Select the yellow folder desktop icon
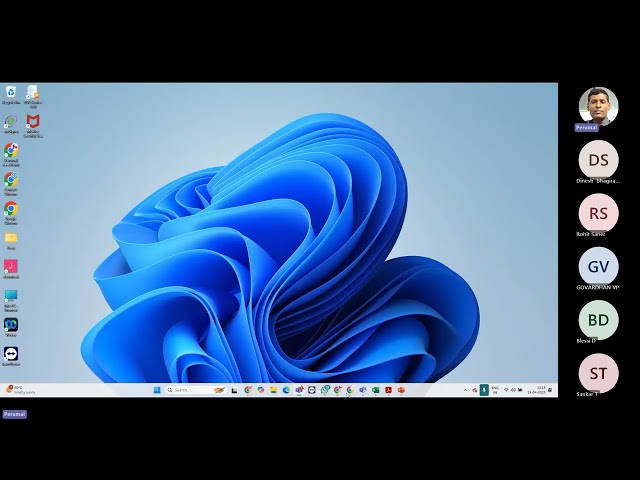 click(11, 241)
